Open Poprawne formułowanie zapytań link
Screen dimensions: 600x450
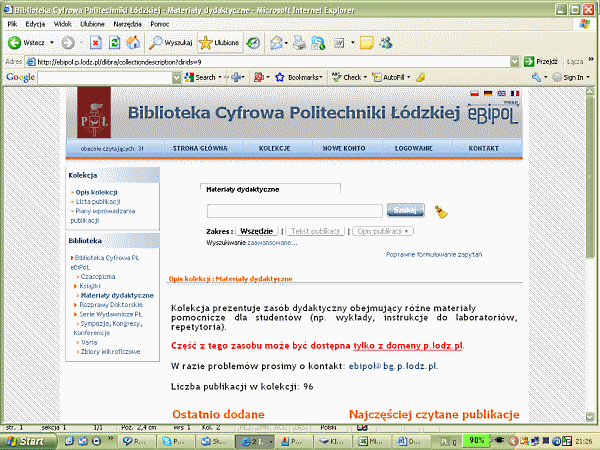[x=434, y=254]
